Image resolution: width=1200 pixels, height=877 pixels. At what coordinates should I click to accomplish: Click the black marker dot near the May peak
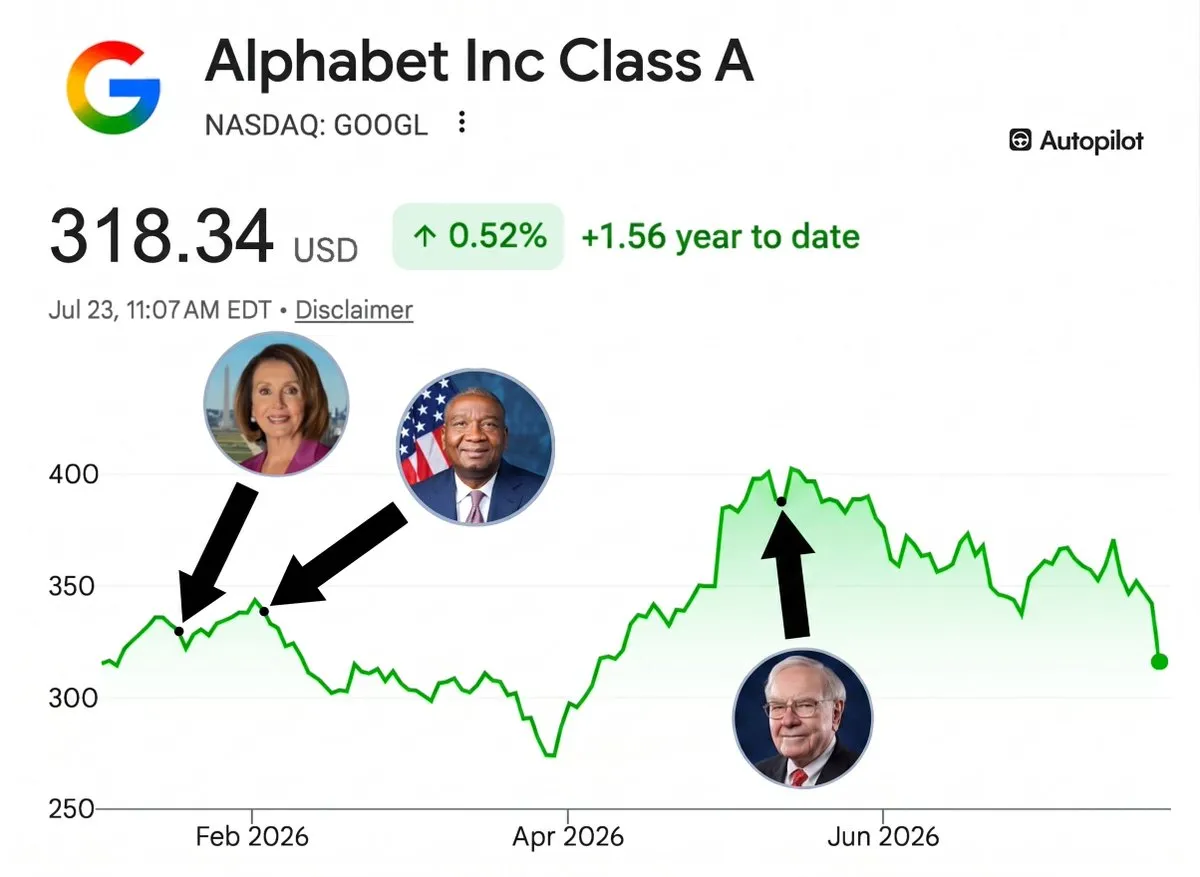coord(782,502)
